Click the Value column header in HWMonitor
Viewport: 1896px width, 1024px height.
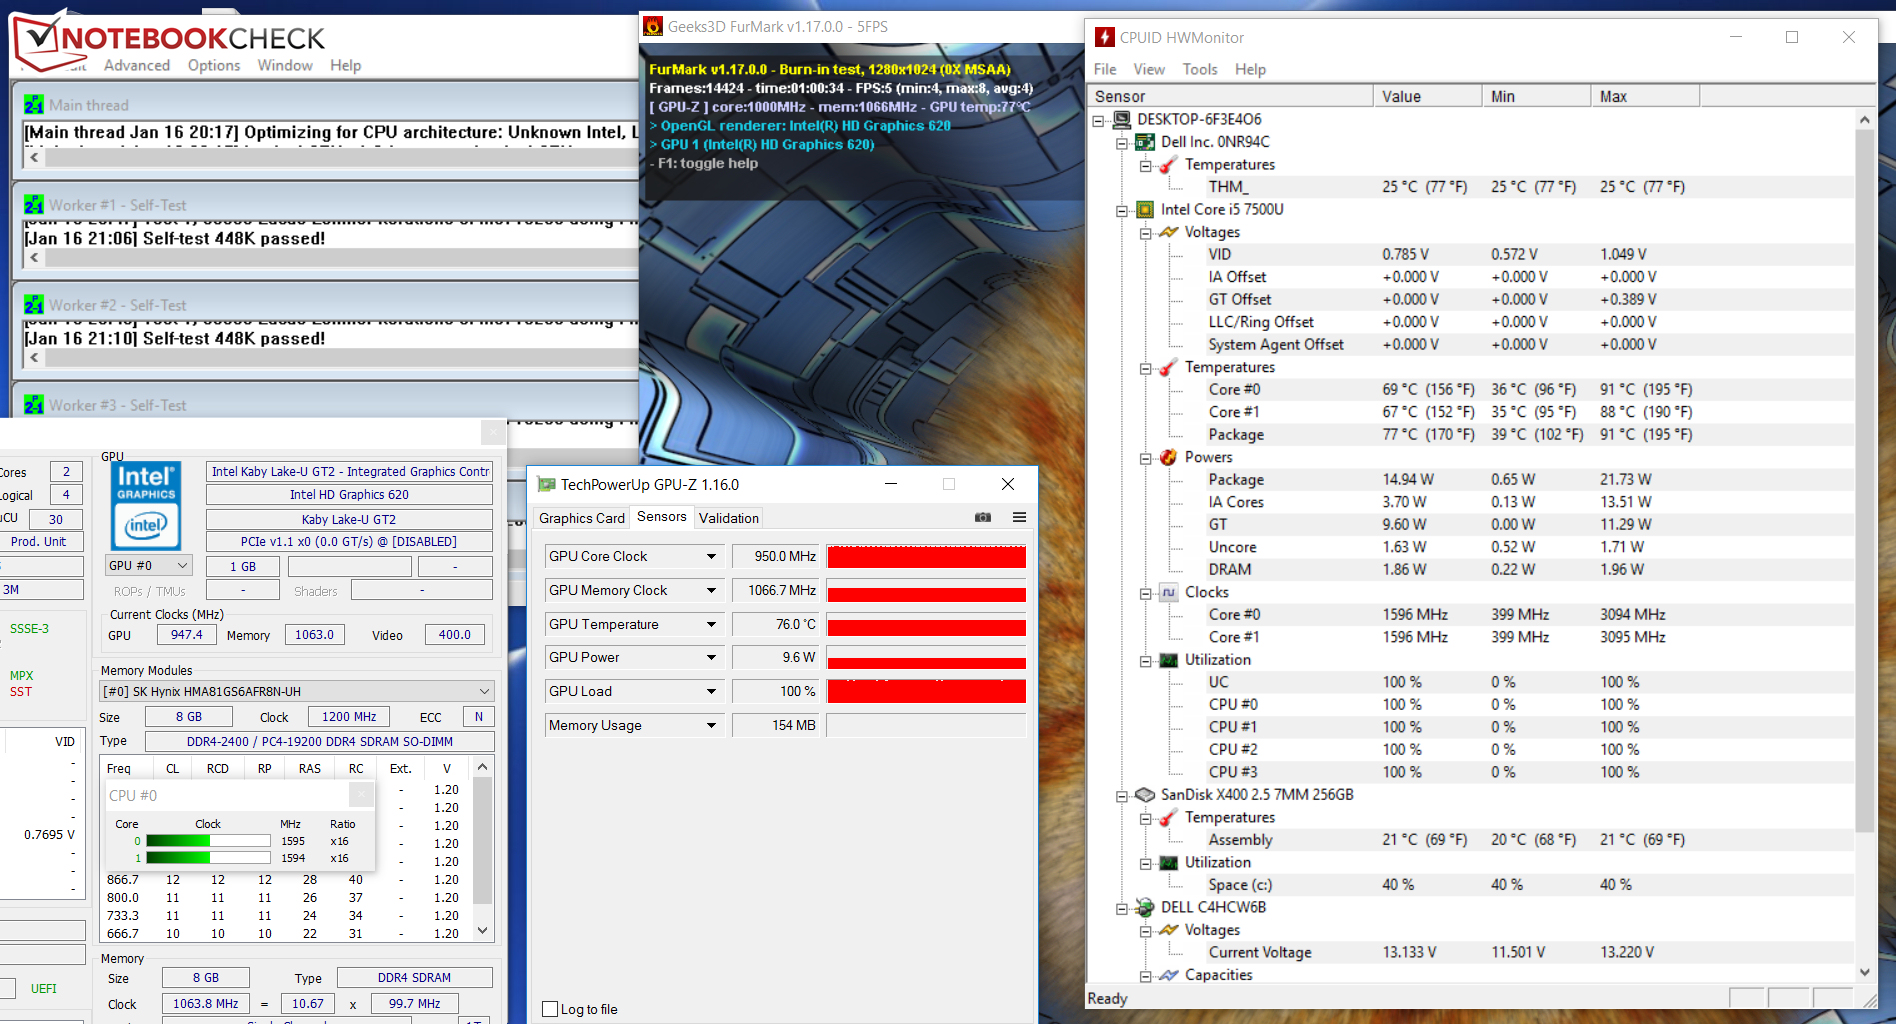tap(1427, 96)
